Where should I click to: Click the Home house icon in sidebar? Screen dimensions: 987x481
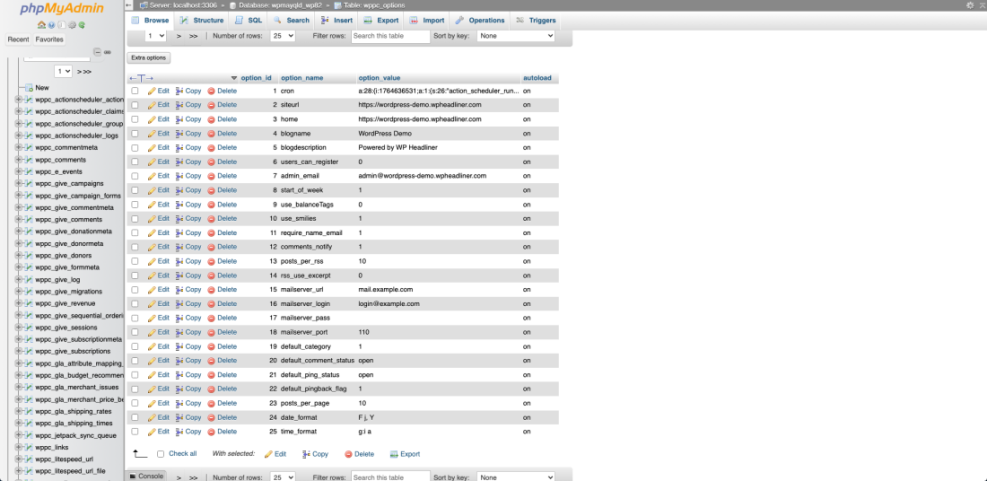[x=42, y=25]
